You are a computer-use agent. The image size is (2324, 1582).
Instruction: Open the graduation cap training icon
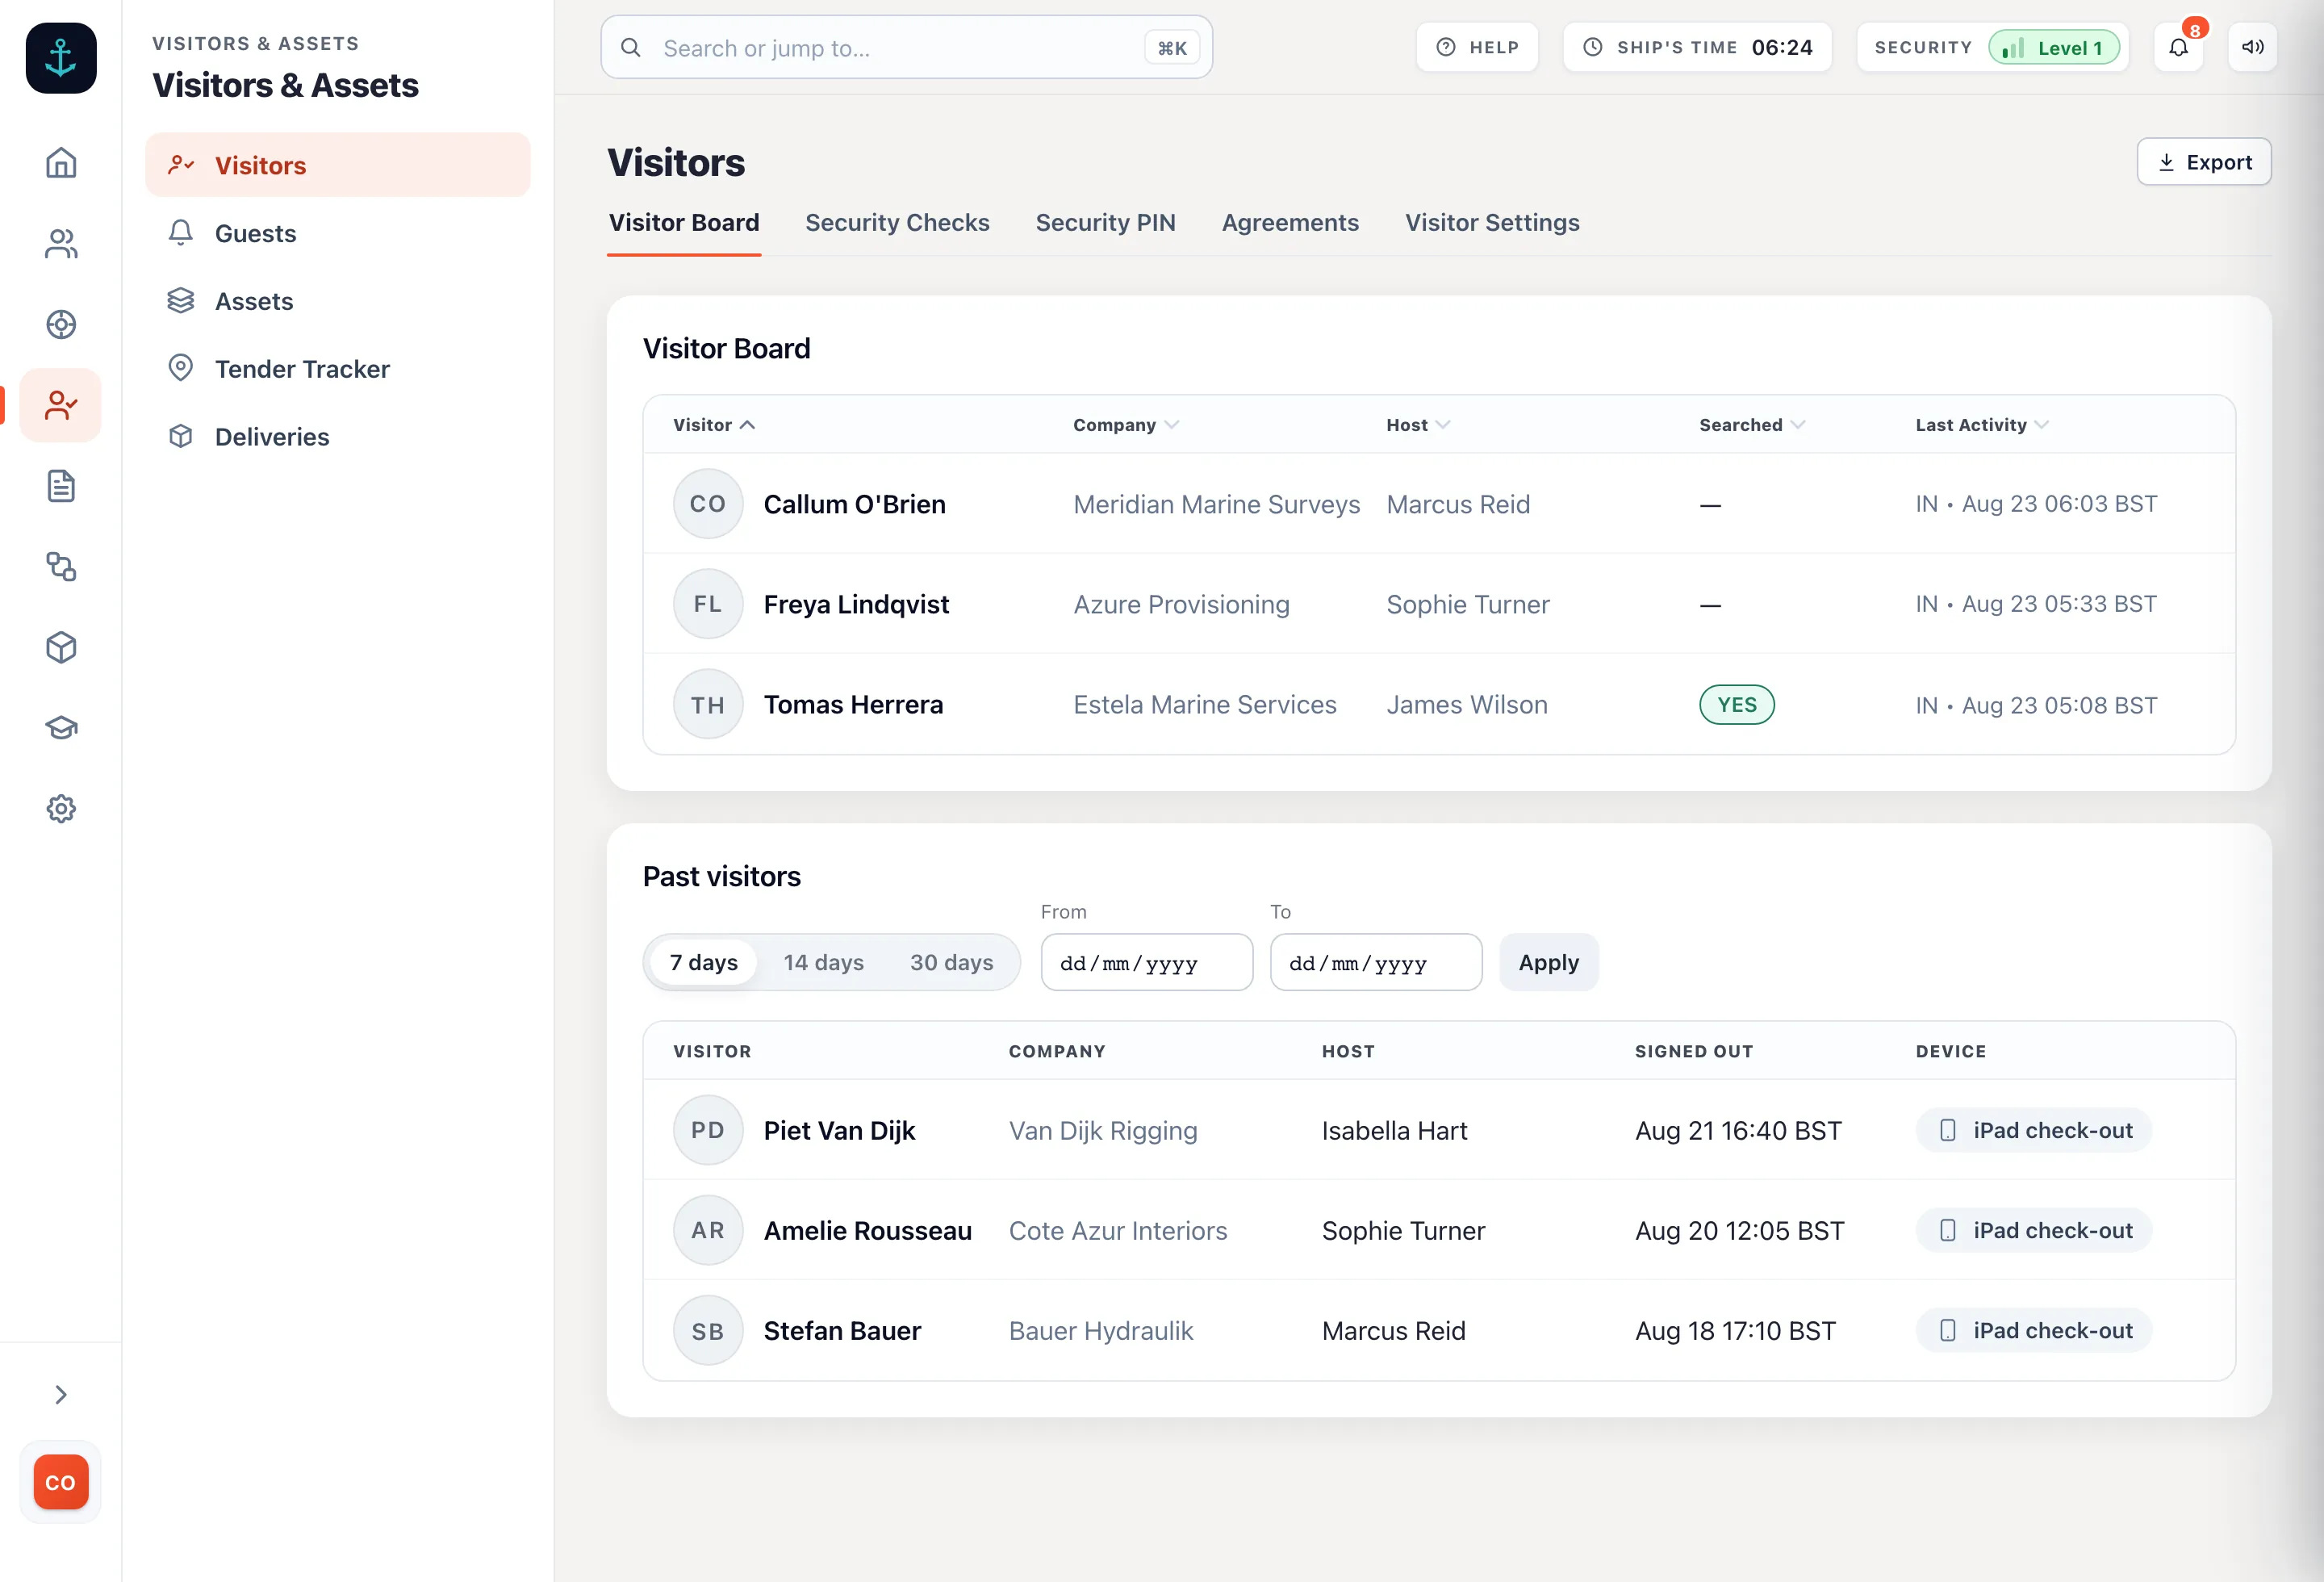61,728
